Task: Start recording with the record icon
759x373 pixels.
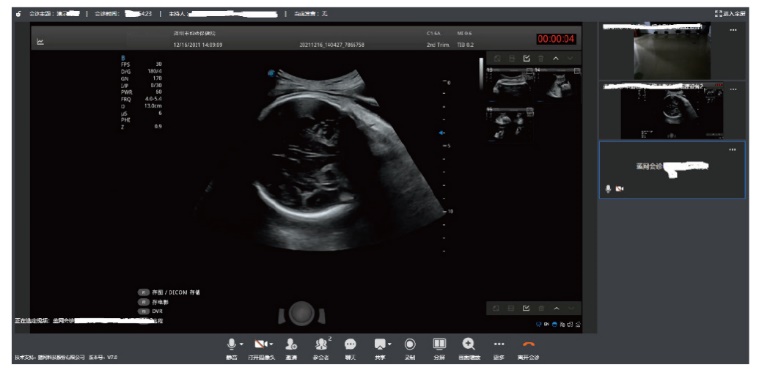Action: (x=410, y=344)
